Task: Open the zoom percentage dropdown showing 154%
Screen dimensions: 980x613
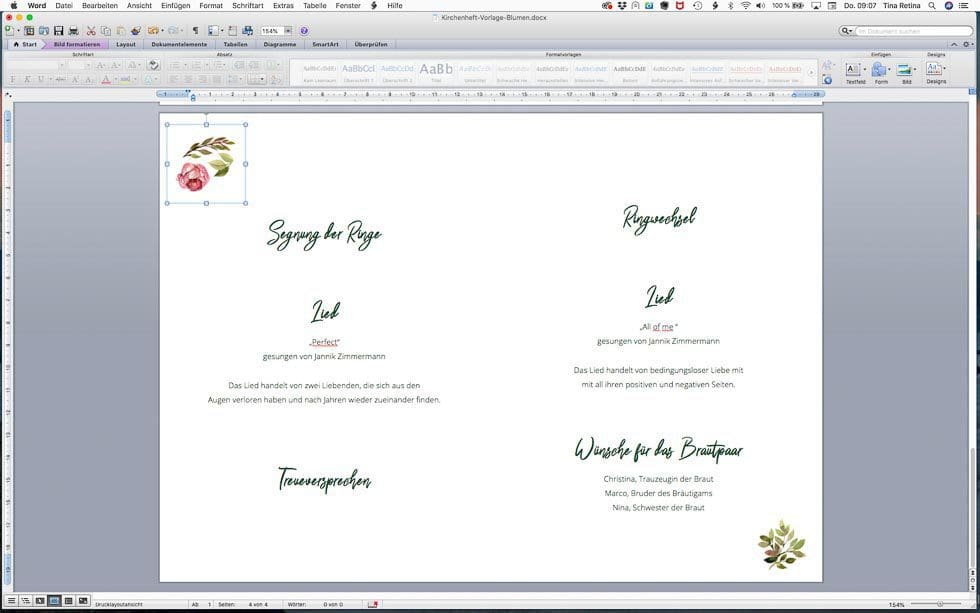Action: click(x=288, y=31)
